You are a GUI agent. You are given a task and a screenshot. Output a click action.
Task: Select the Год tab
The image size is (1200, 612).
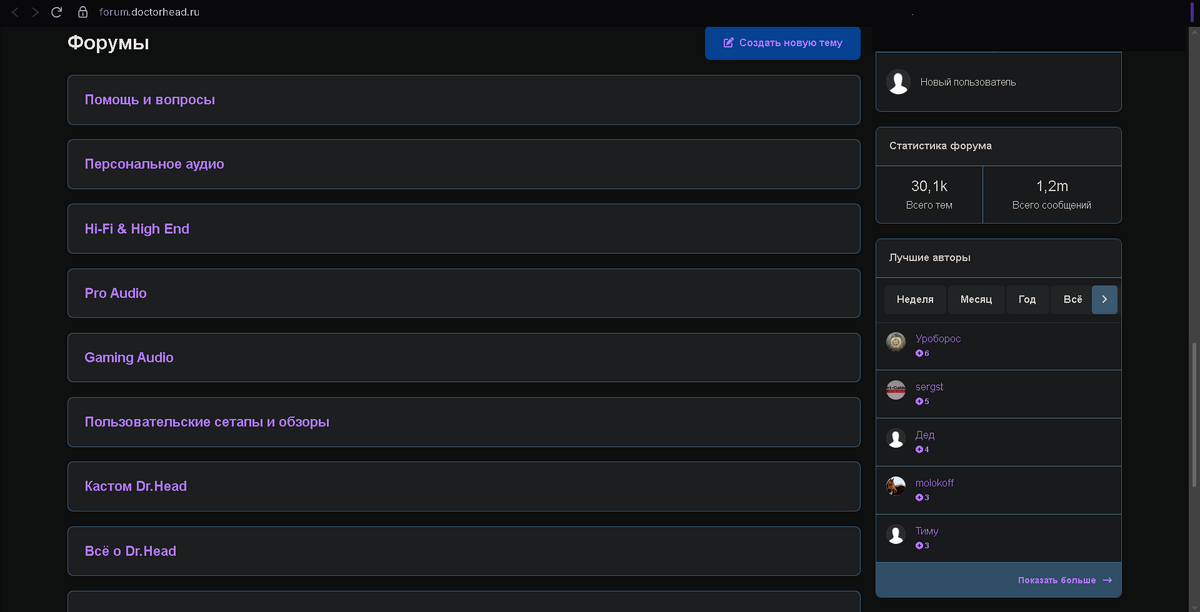pyautogui.click(x=1027, y=299)
